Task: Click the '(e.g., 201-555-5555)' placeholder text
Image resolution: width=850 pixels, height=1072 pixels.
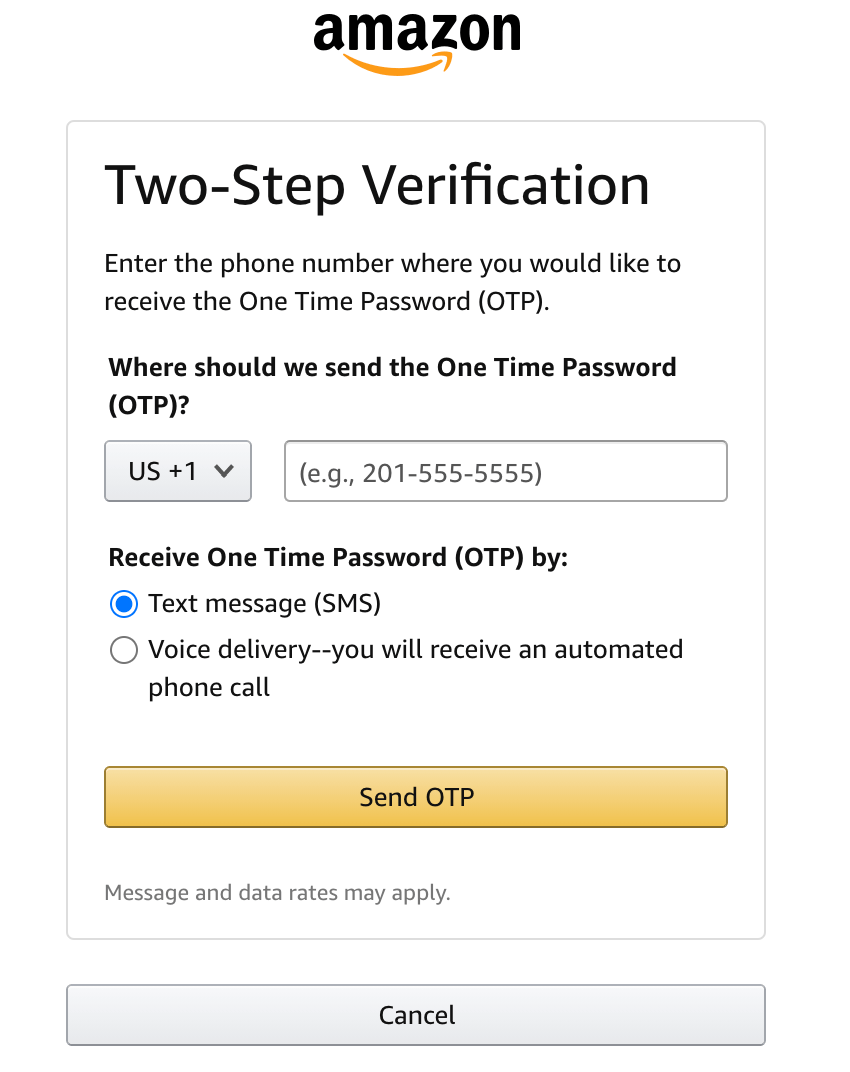Action: pos(421,473)
